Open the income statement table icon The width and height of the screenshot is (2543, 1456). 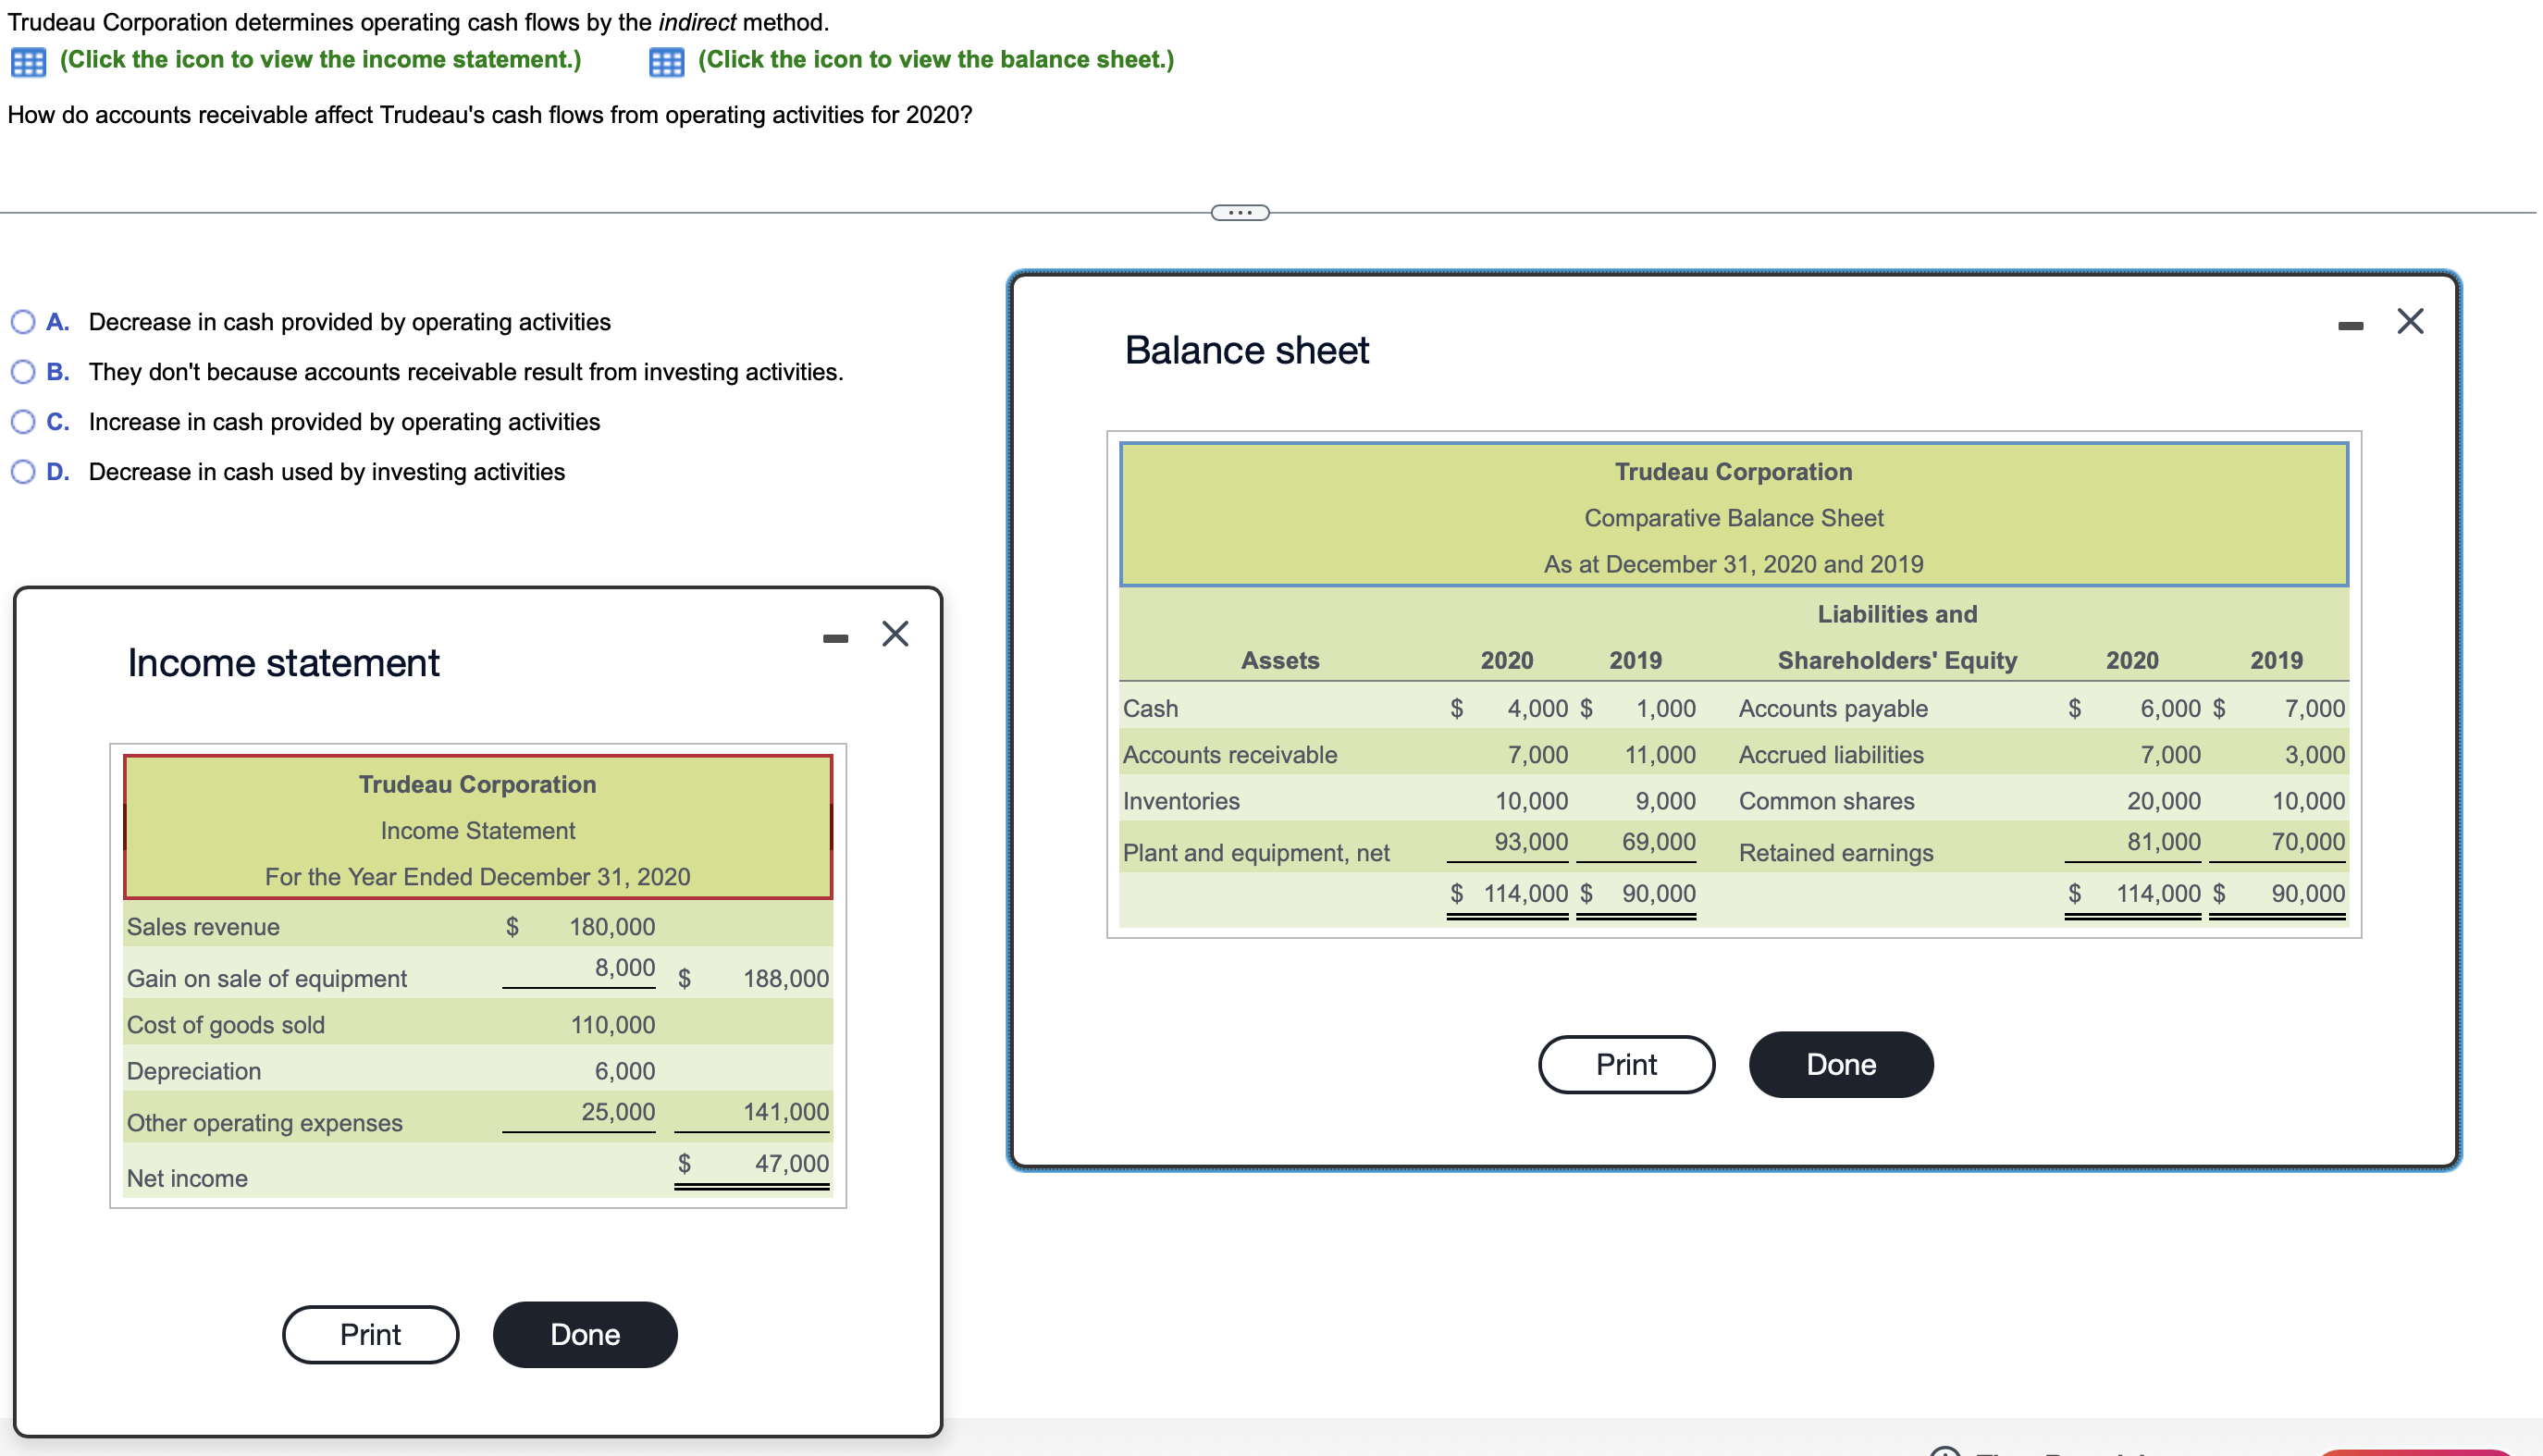click(x=28, y=62)
